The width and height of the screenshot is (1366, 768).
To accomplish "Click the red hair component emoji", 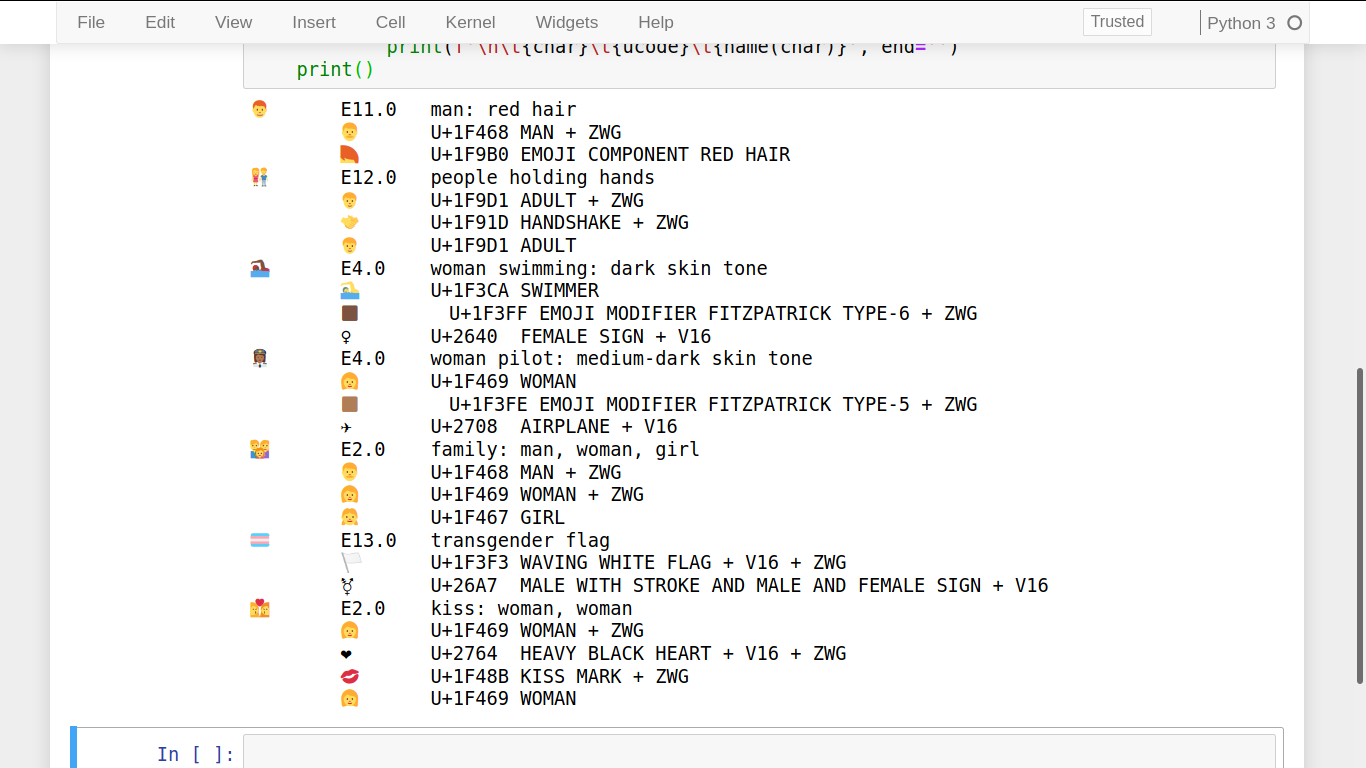I will click(x=349, y=155).
